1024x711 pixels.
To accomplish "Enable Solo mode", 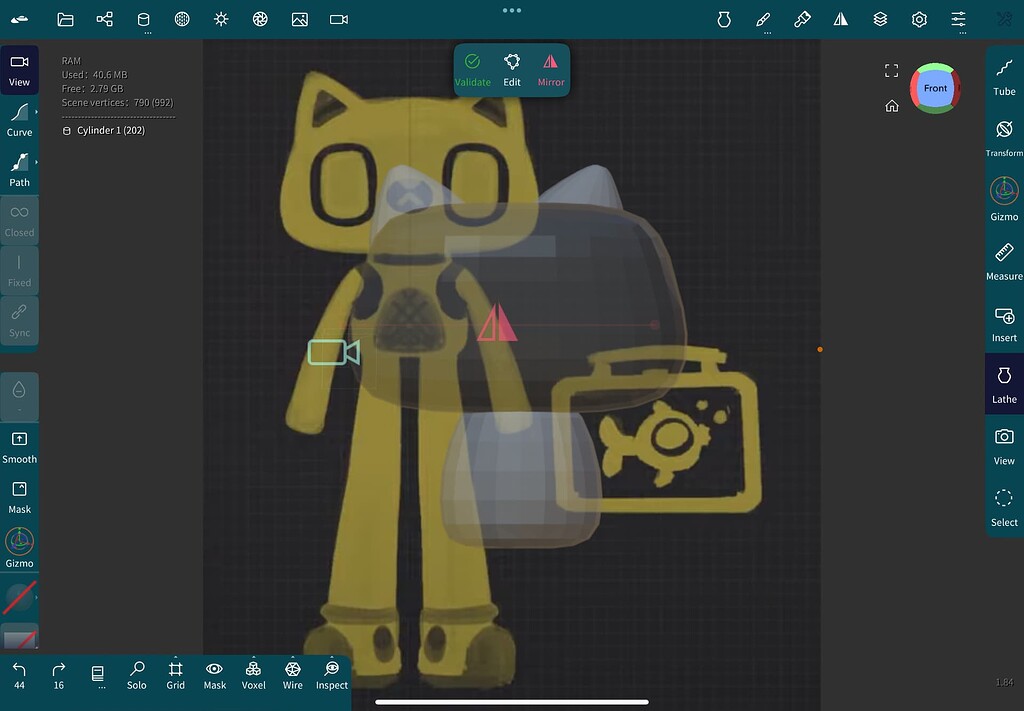I will pos(136,673).
